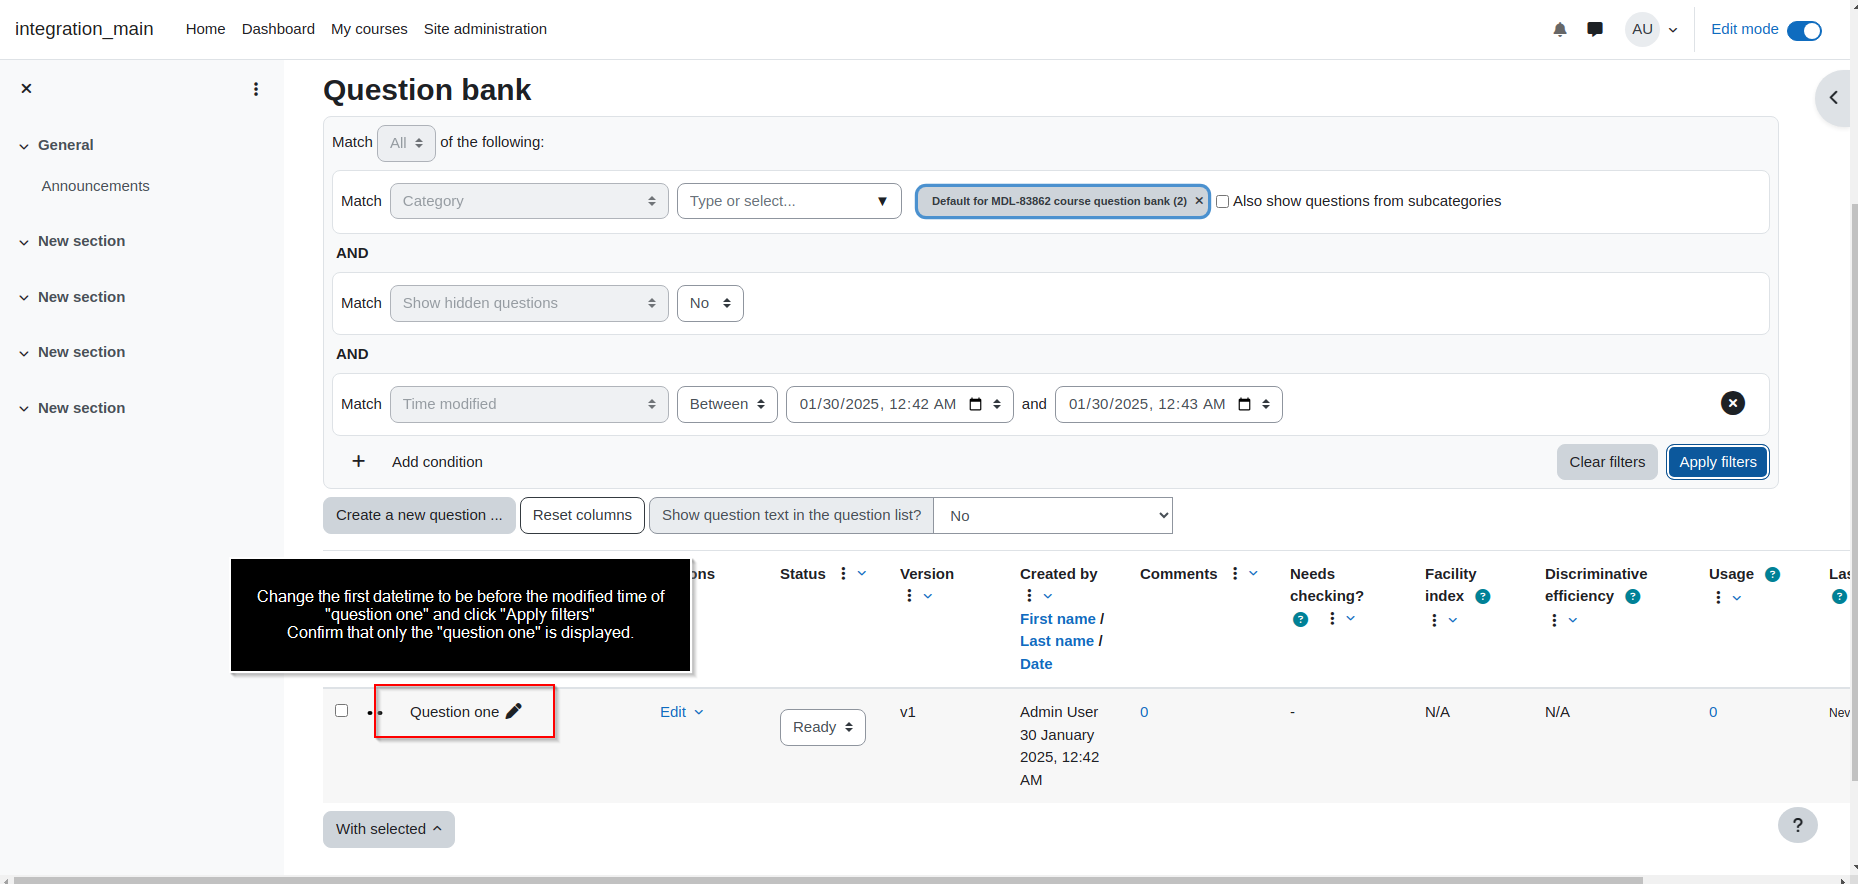This screenshot has width=1858, height=884.
Task: Edit Question one name with pencil
Action: coord(514,711)
